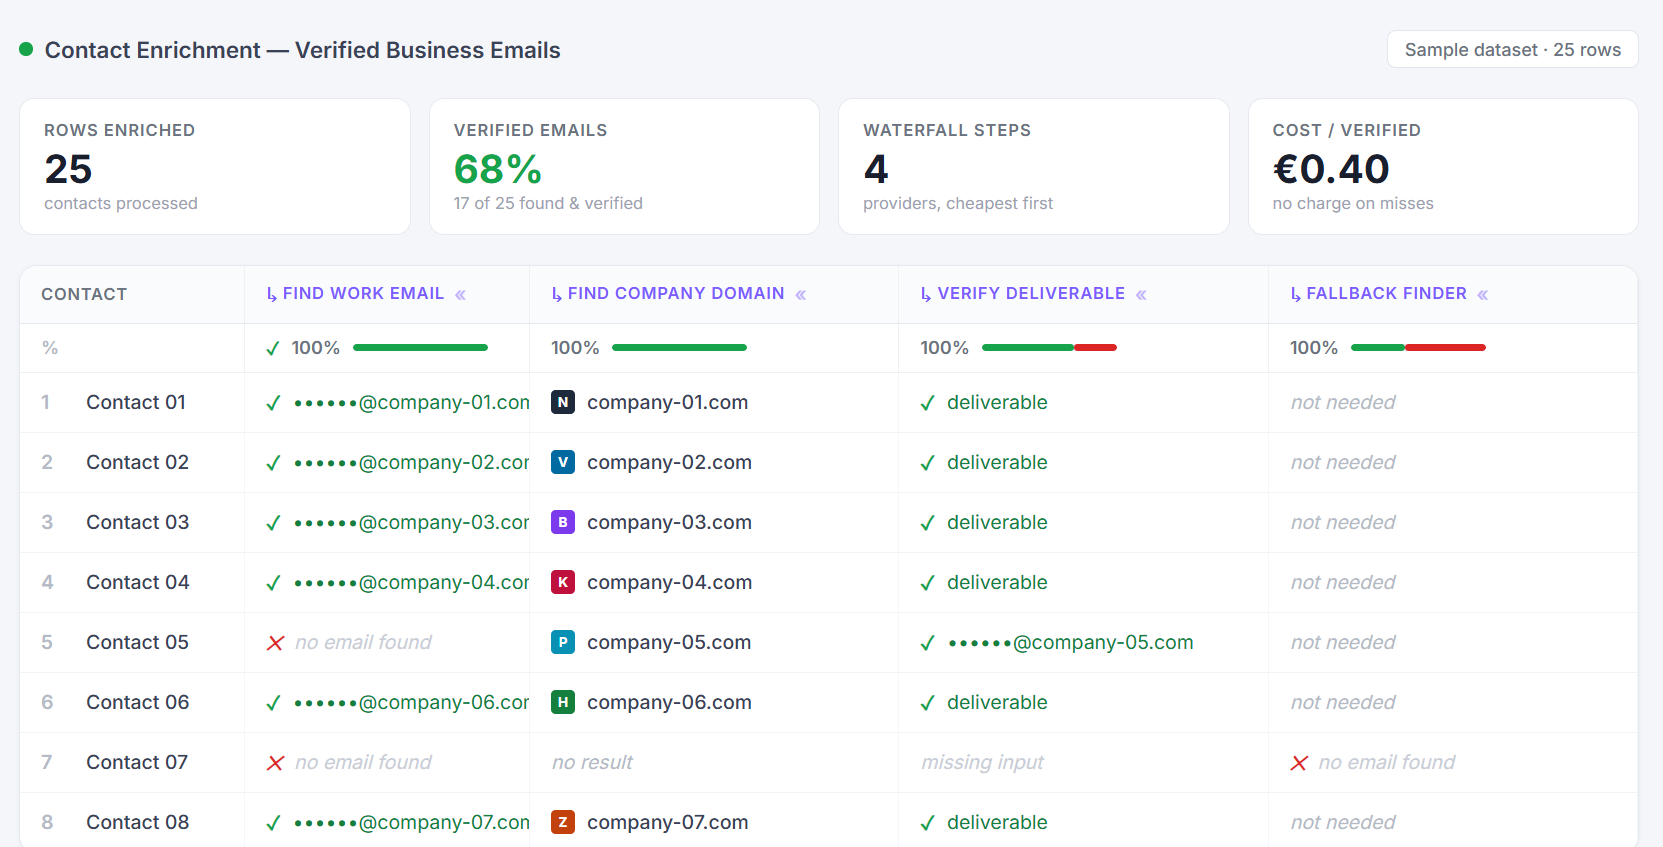Collapse the Find Company Domain column
Viewport: 1663px width, 847px height.
pyautogui.click(x=801, y=294)
